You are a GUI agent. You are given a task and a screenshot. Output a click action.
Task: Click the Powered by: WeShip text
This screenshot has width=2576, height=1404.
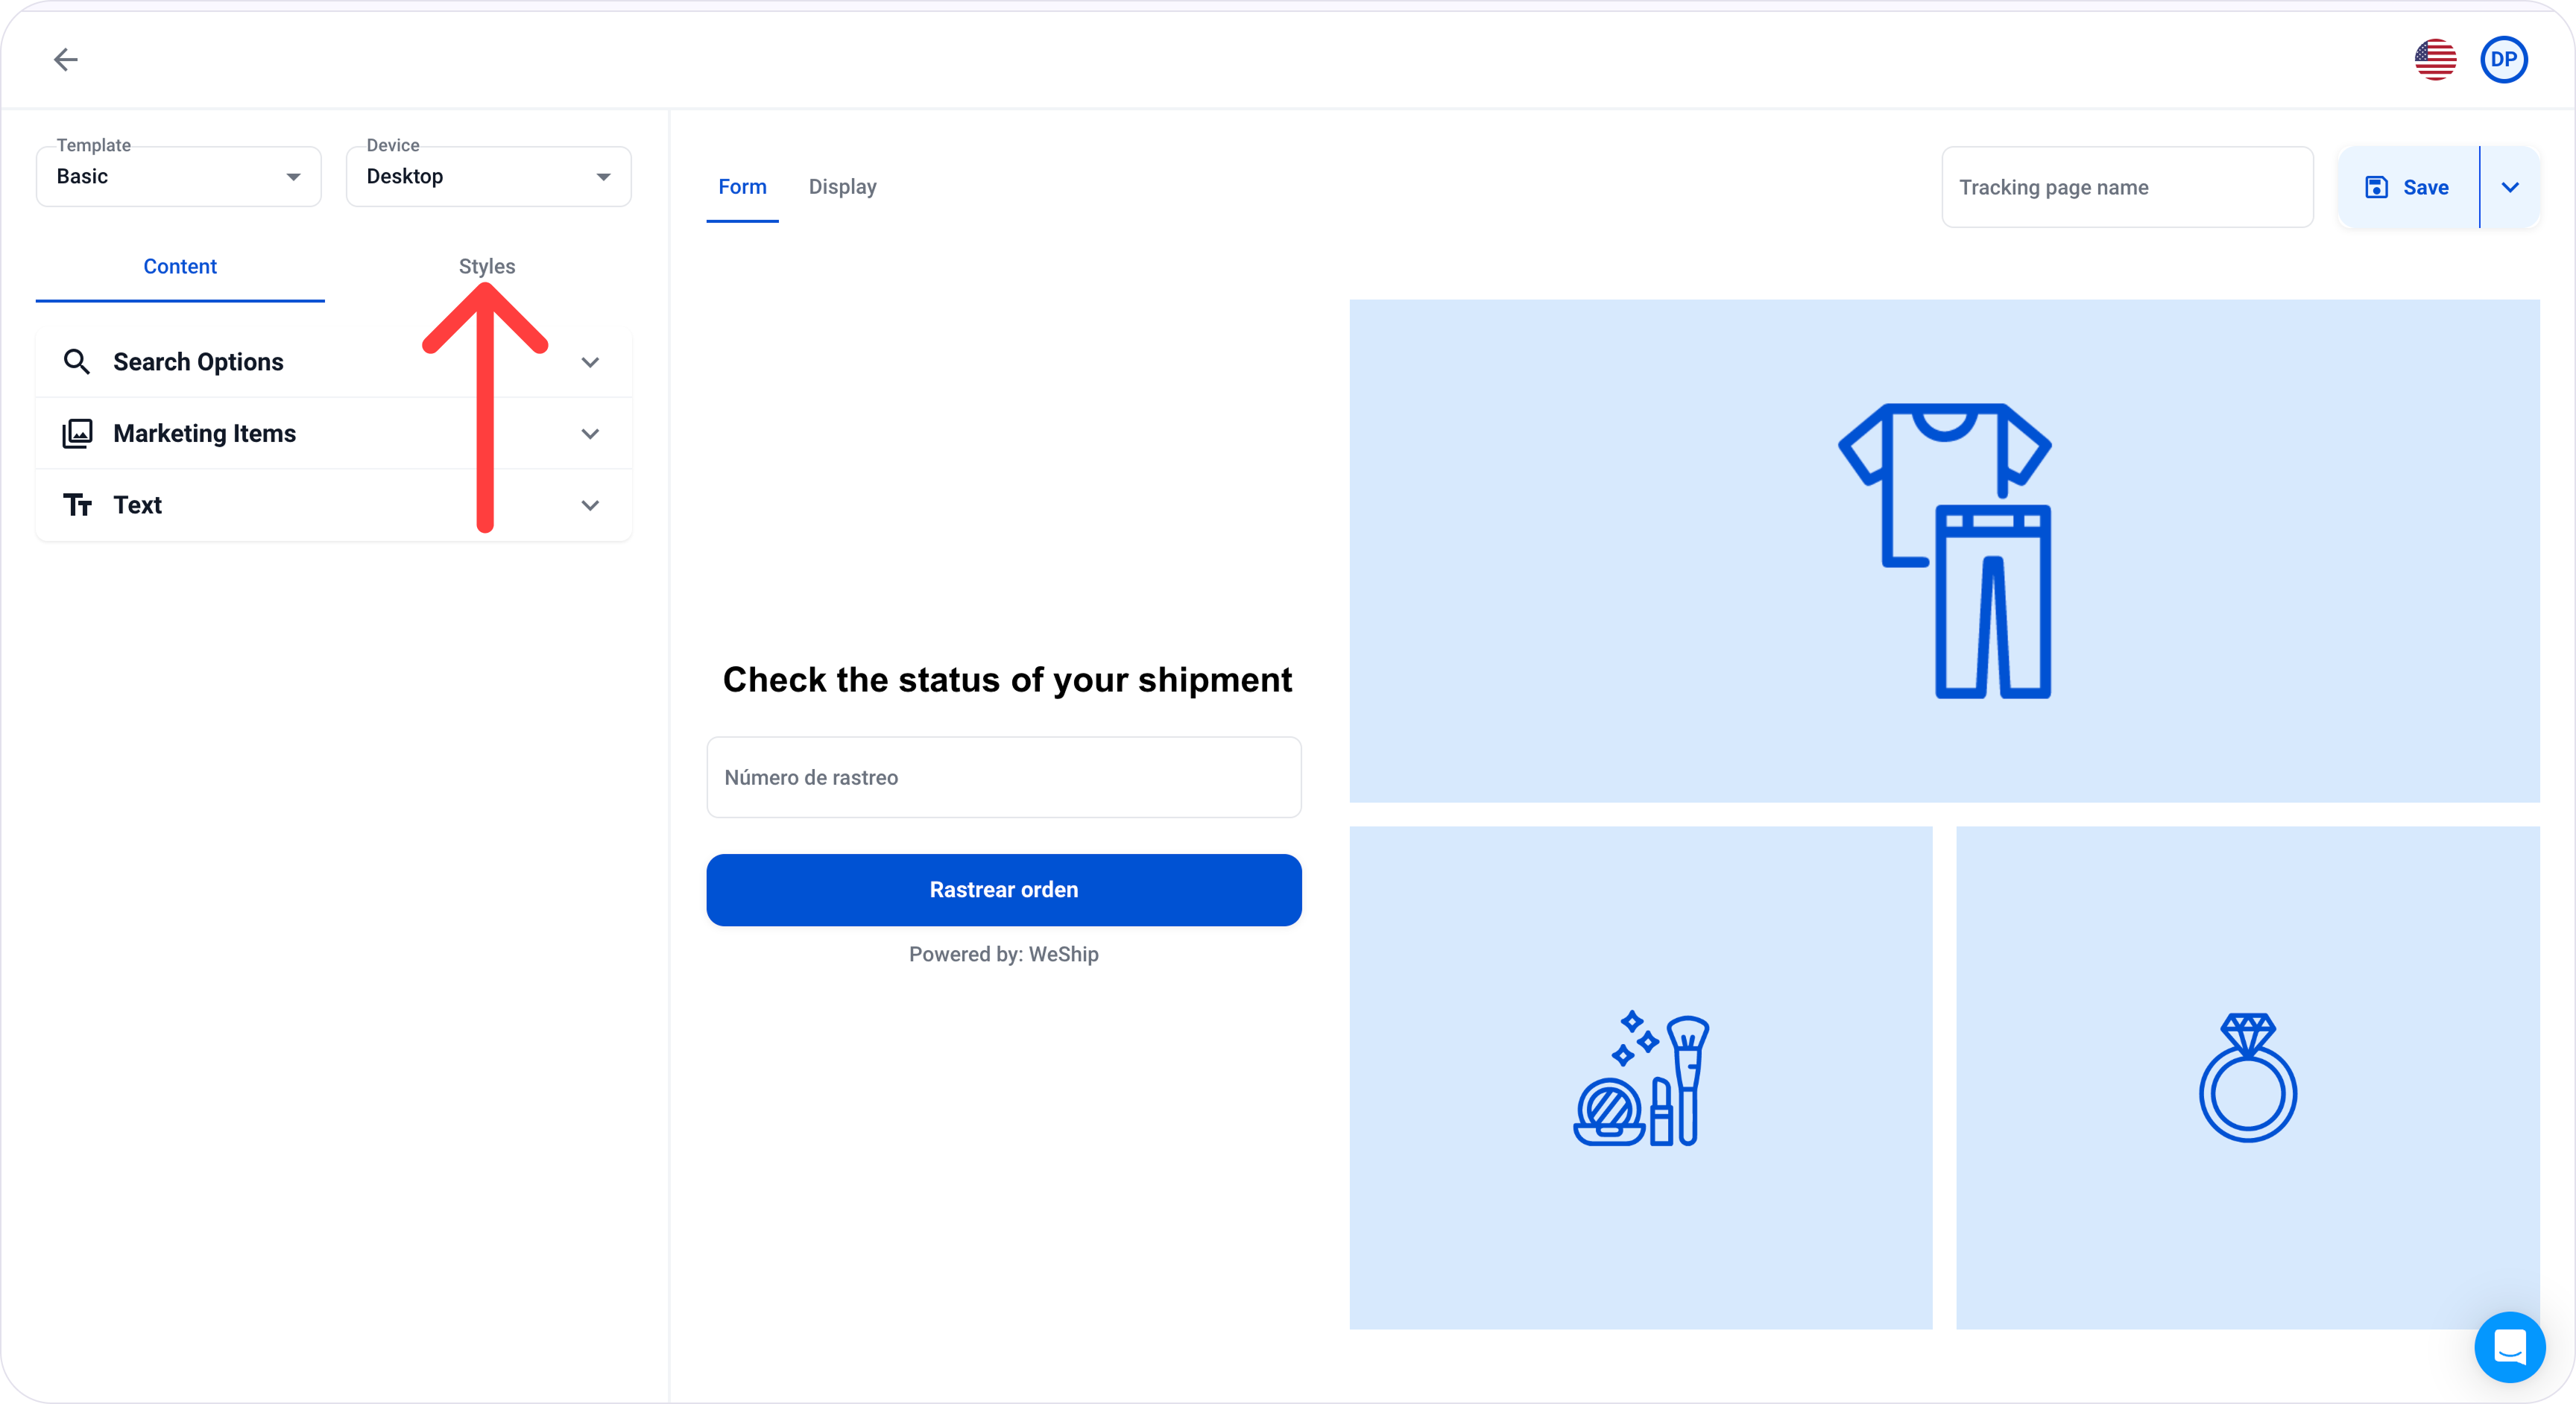[1004, 954]
